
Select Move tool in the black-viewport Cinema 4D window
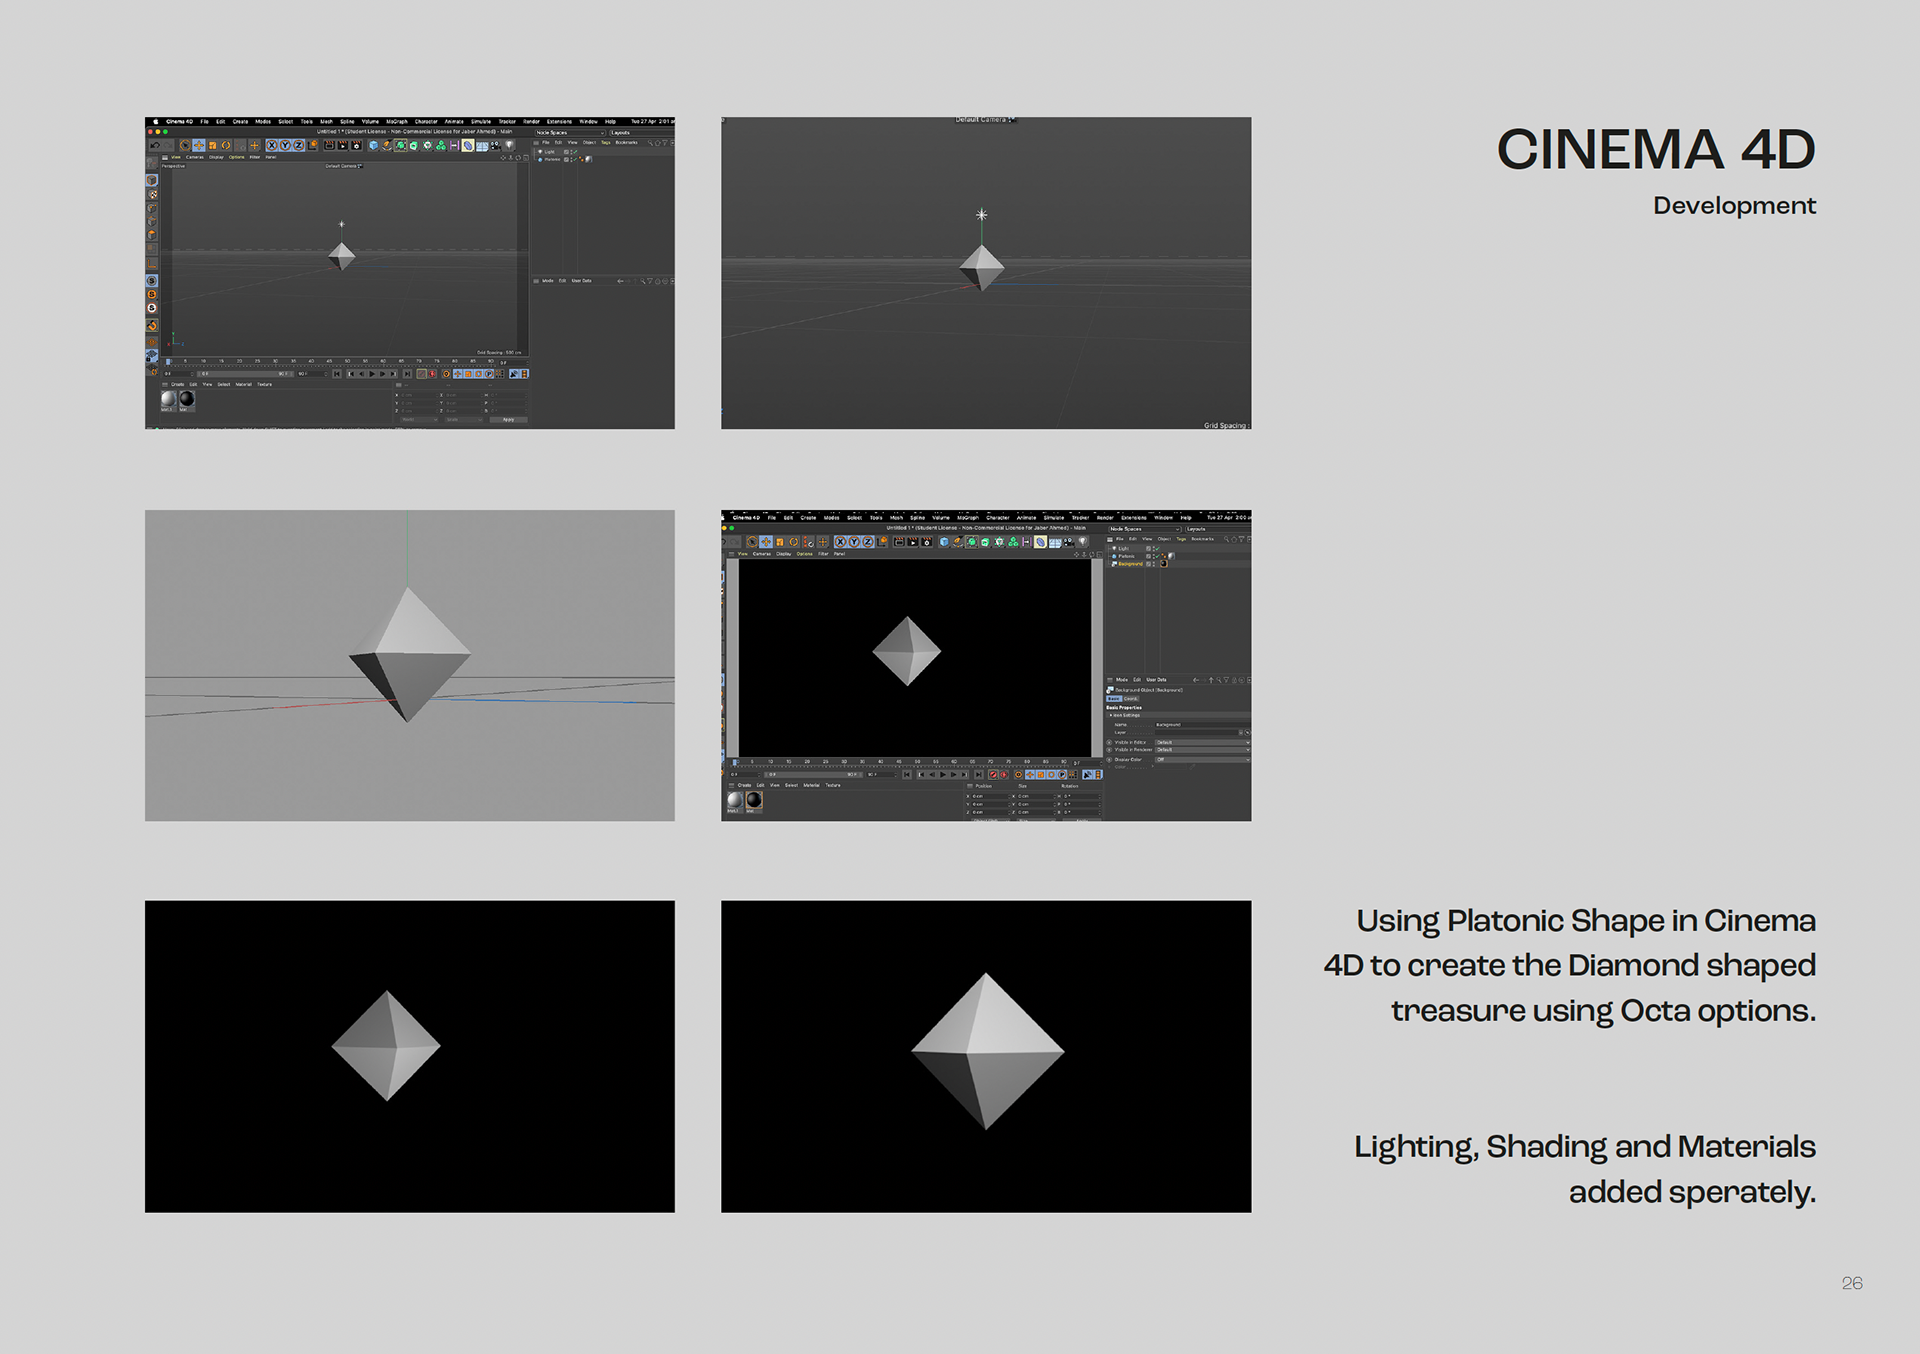pos(766,542)
